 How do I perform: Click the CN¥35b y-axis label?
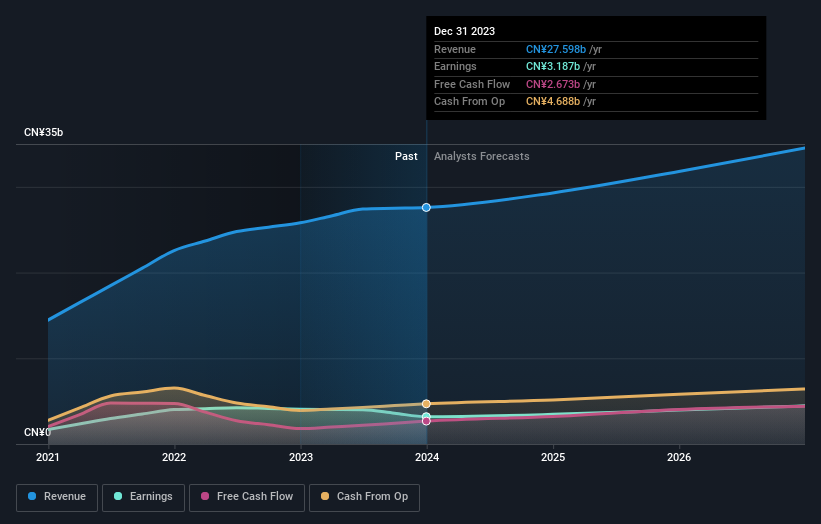[x=43, y=132]
